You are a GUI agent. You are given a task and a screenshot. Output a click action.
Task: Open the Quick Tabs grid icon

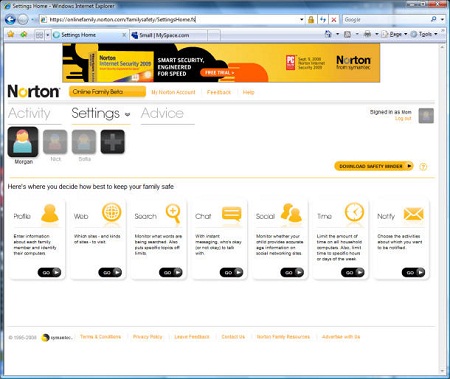pyautogui.click(x=39, y=35)
